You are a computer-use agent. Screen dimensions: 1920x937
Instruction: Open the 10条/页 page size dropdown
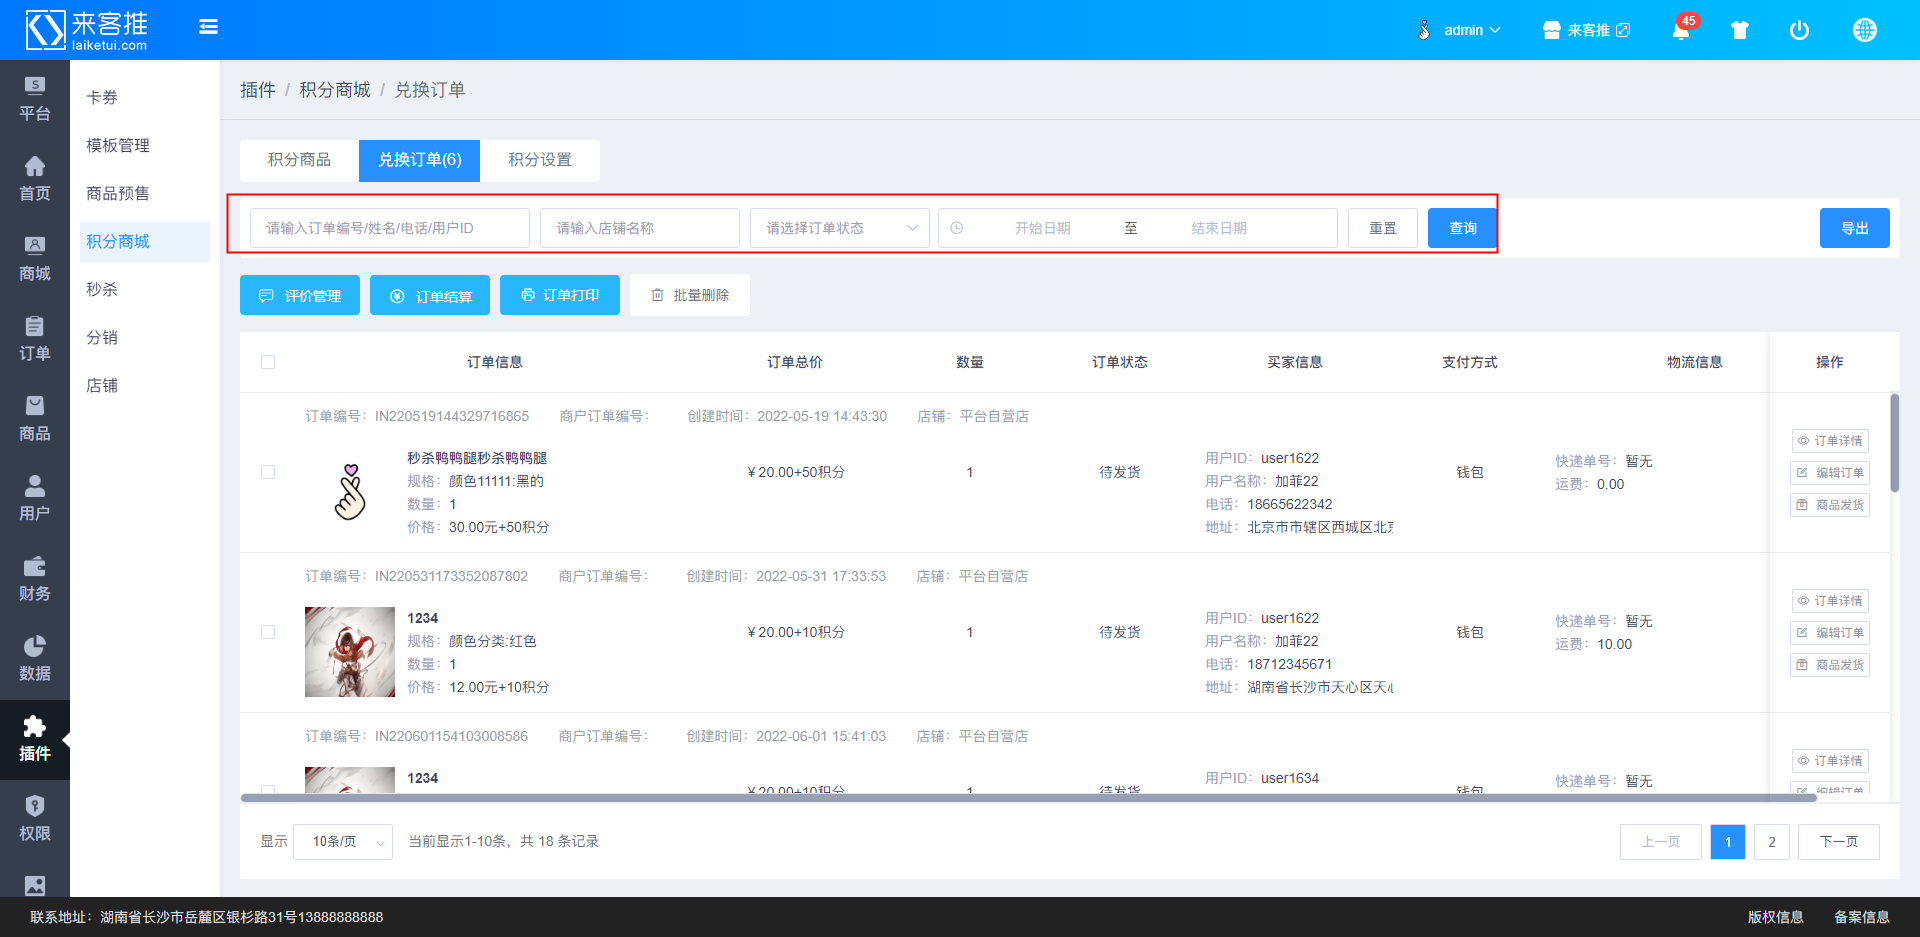[343, 842]
